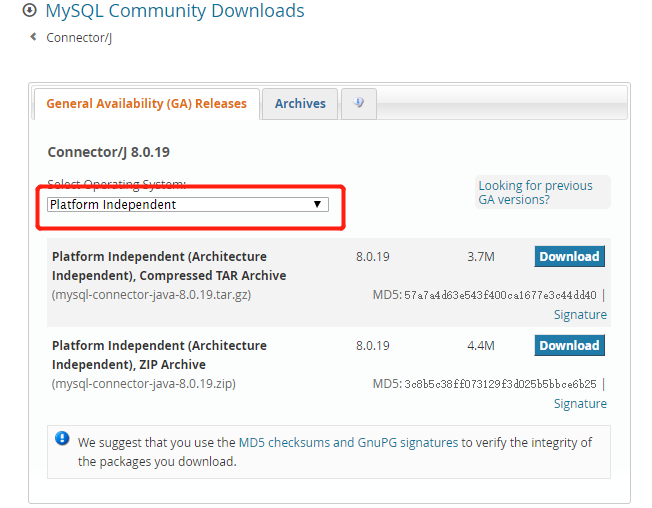Click the blue info icon in the suggestion box

(x=62, y=438)
